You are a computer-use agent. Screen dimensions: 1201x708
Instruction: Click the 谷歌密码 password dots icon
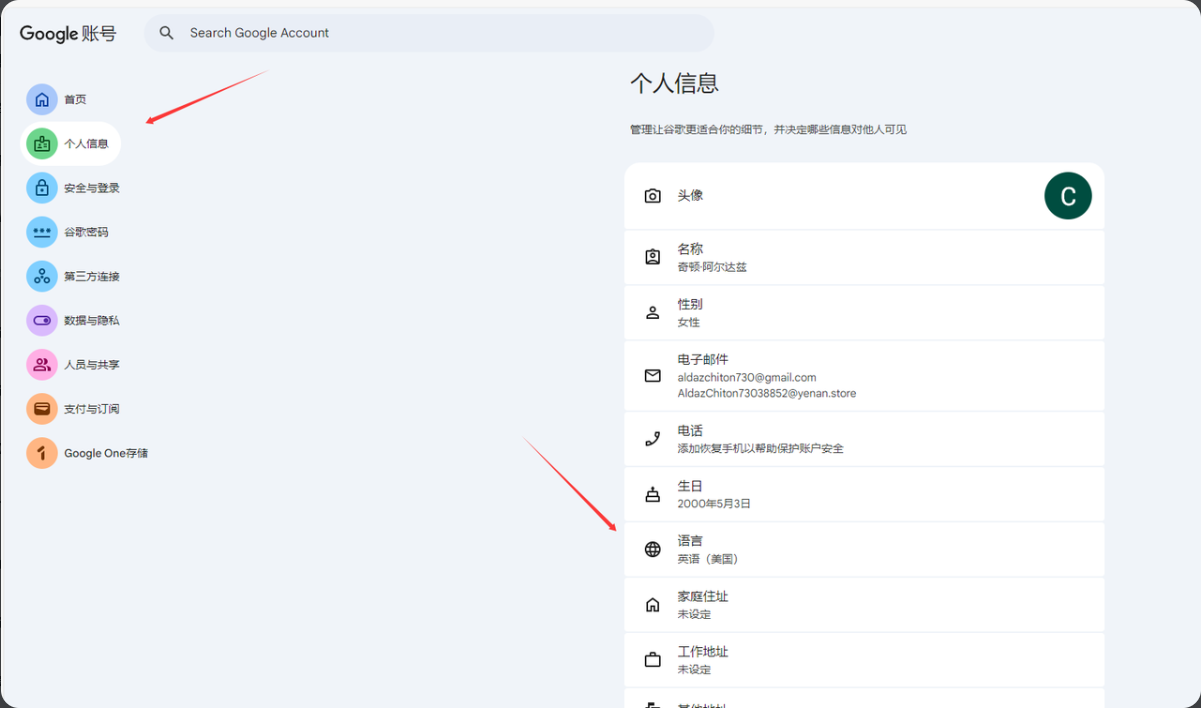[42, 232]
